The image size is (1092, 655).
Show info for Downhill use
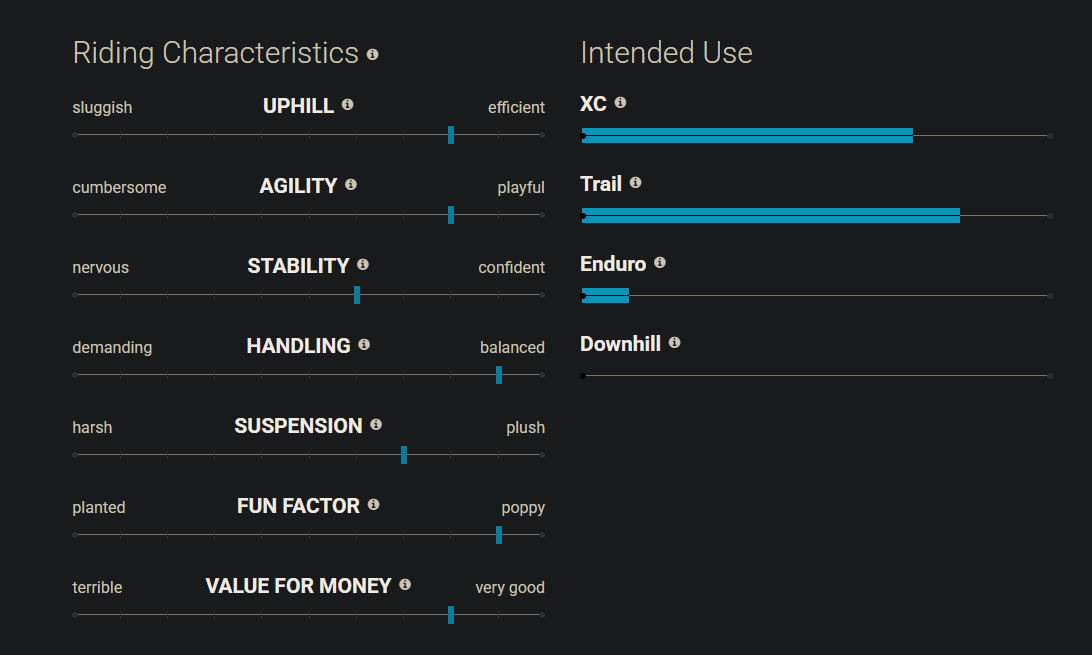point(674,342)
